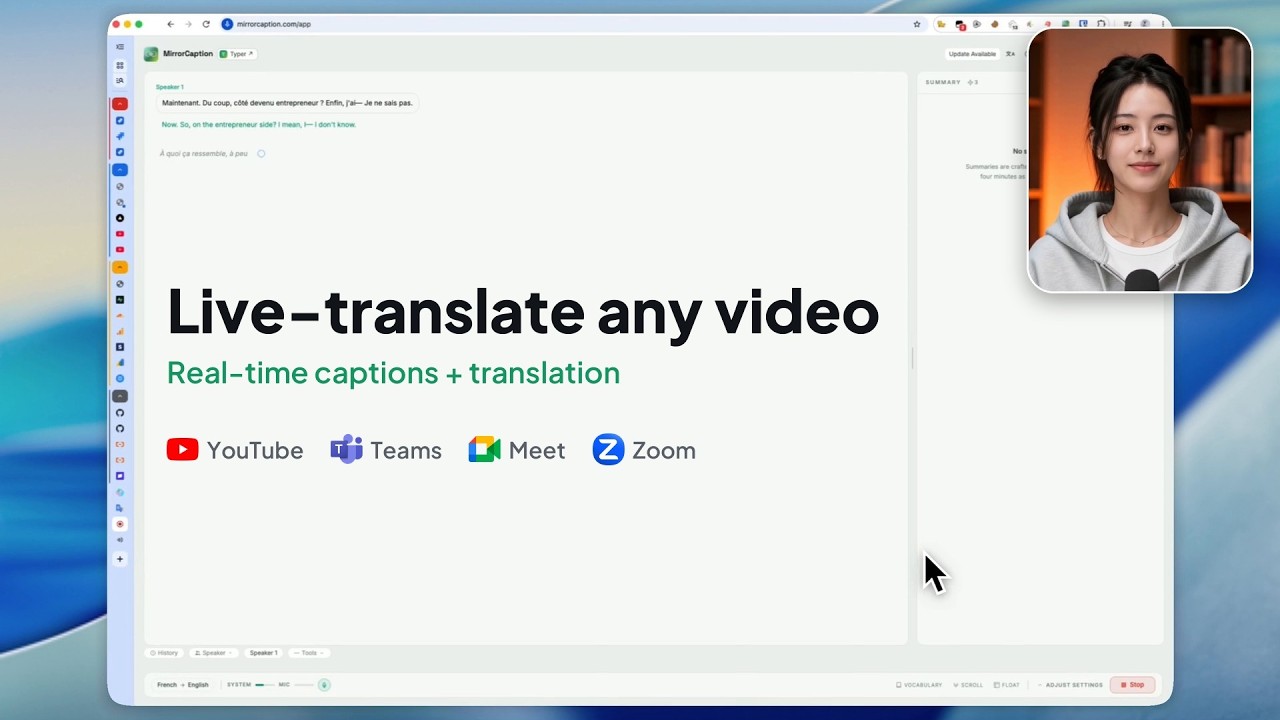Open site info icon in address bar
The image size is (1280, 720).
(x=227, y=24)
